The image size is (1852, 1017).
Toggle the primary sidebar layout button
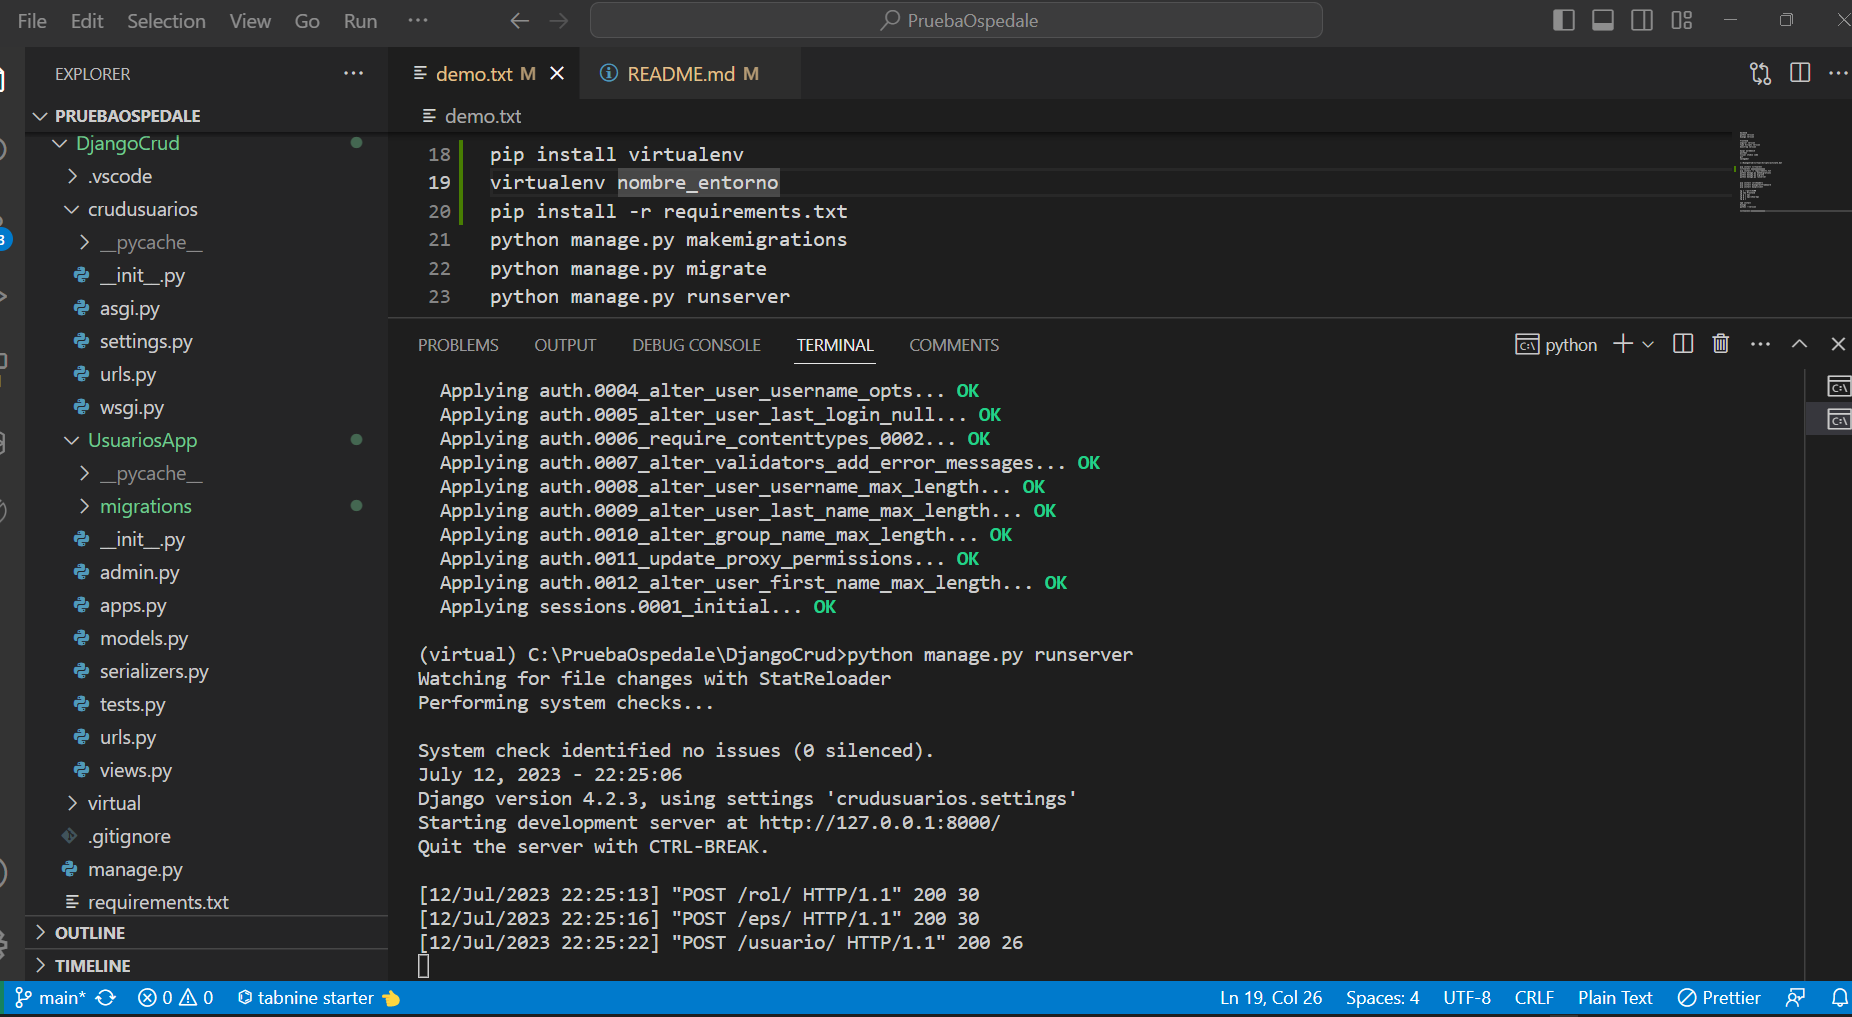pyautogui.click(x=1564, y=20)
